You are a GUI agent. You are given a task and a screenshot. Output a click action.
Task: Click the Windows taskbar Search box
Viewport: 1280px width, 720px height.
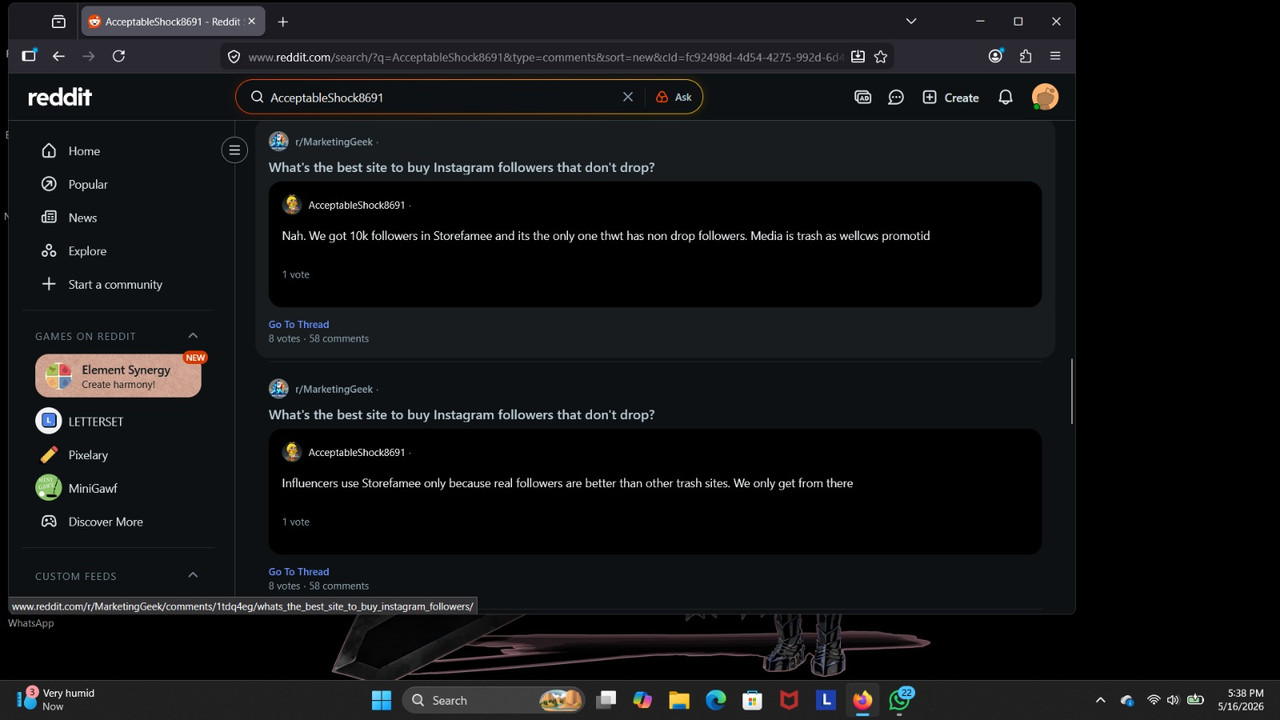point(494,700)
